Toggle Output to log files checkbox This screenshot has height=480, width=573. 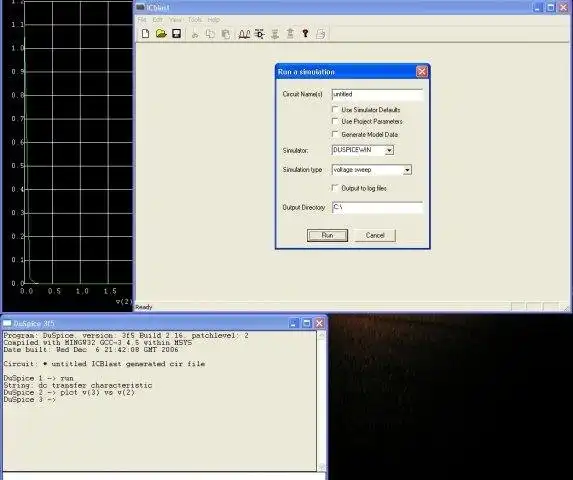click(x=335, y=188)
